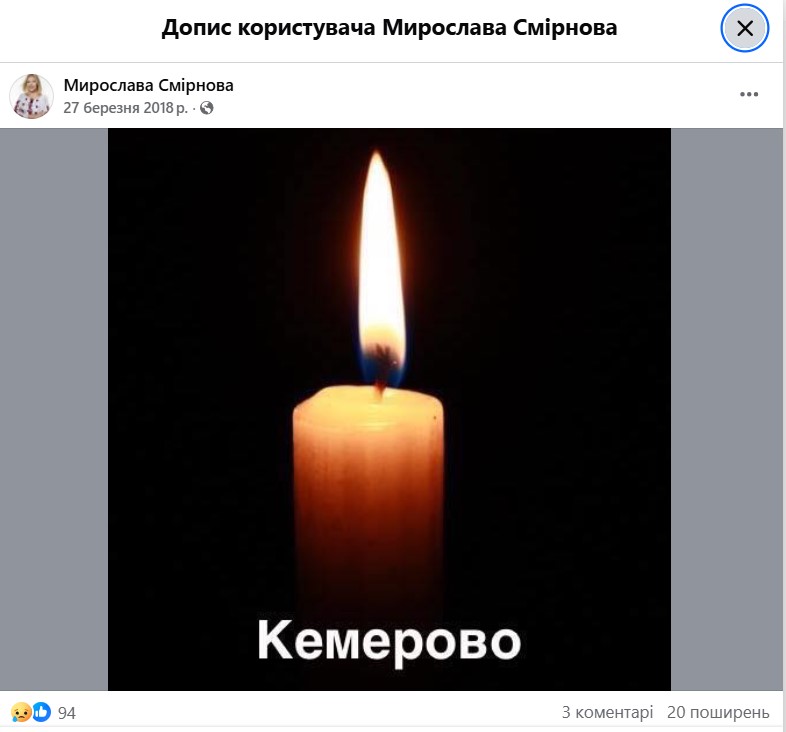View the 20 поширень list
The image size is (786, 732).
[718, 712]
